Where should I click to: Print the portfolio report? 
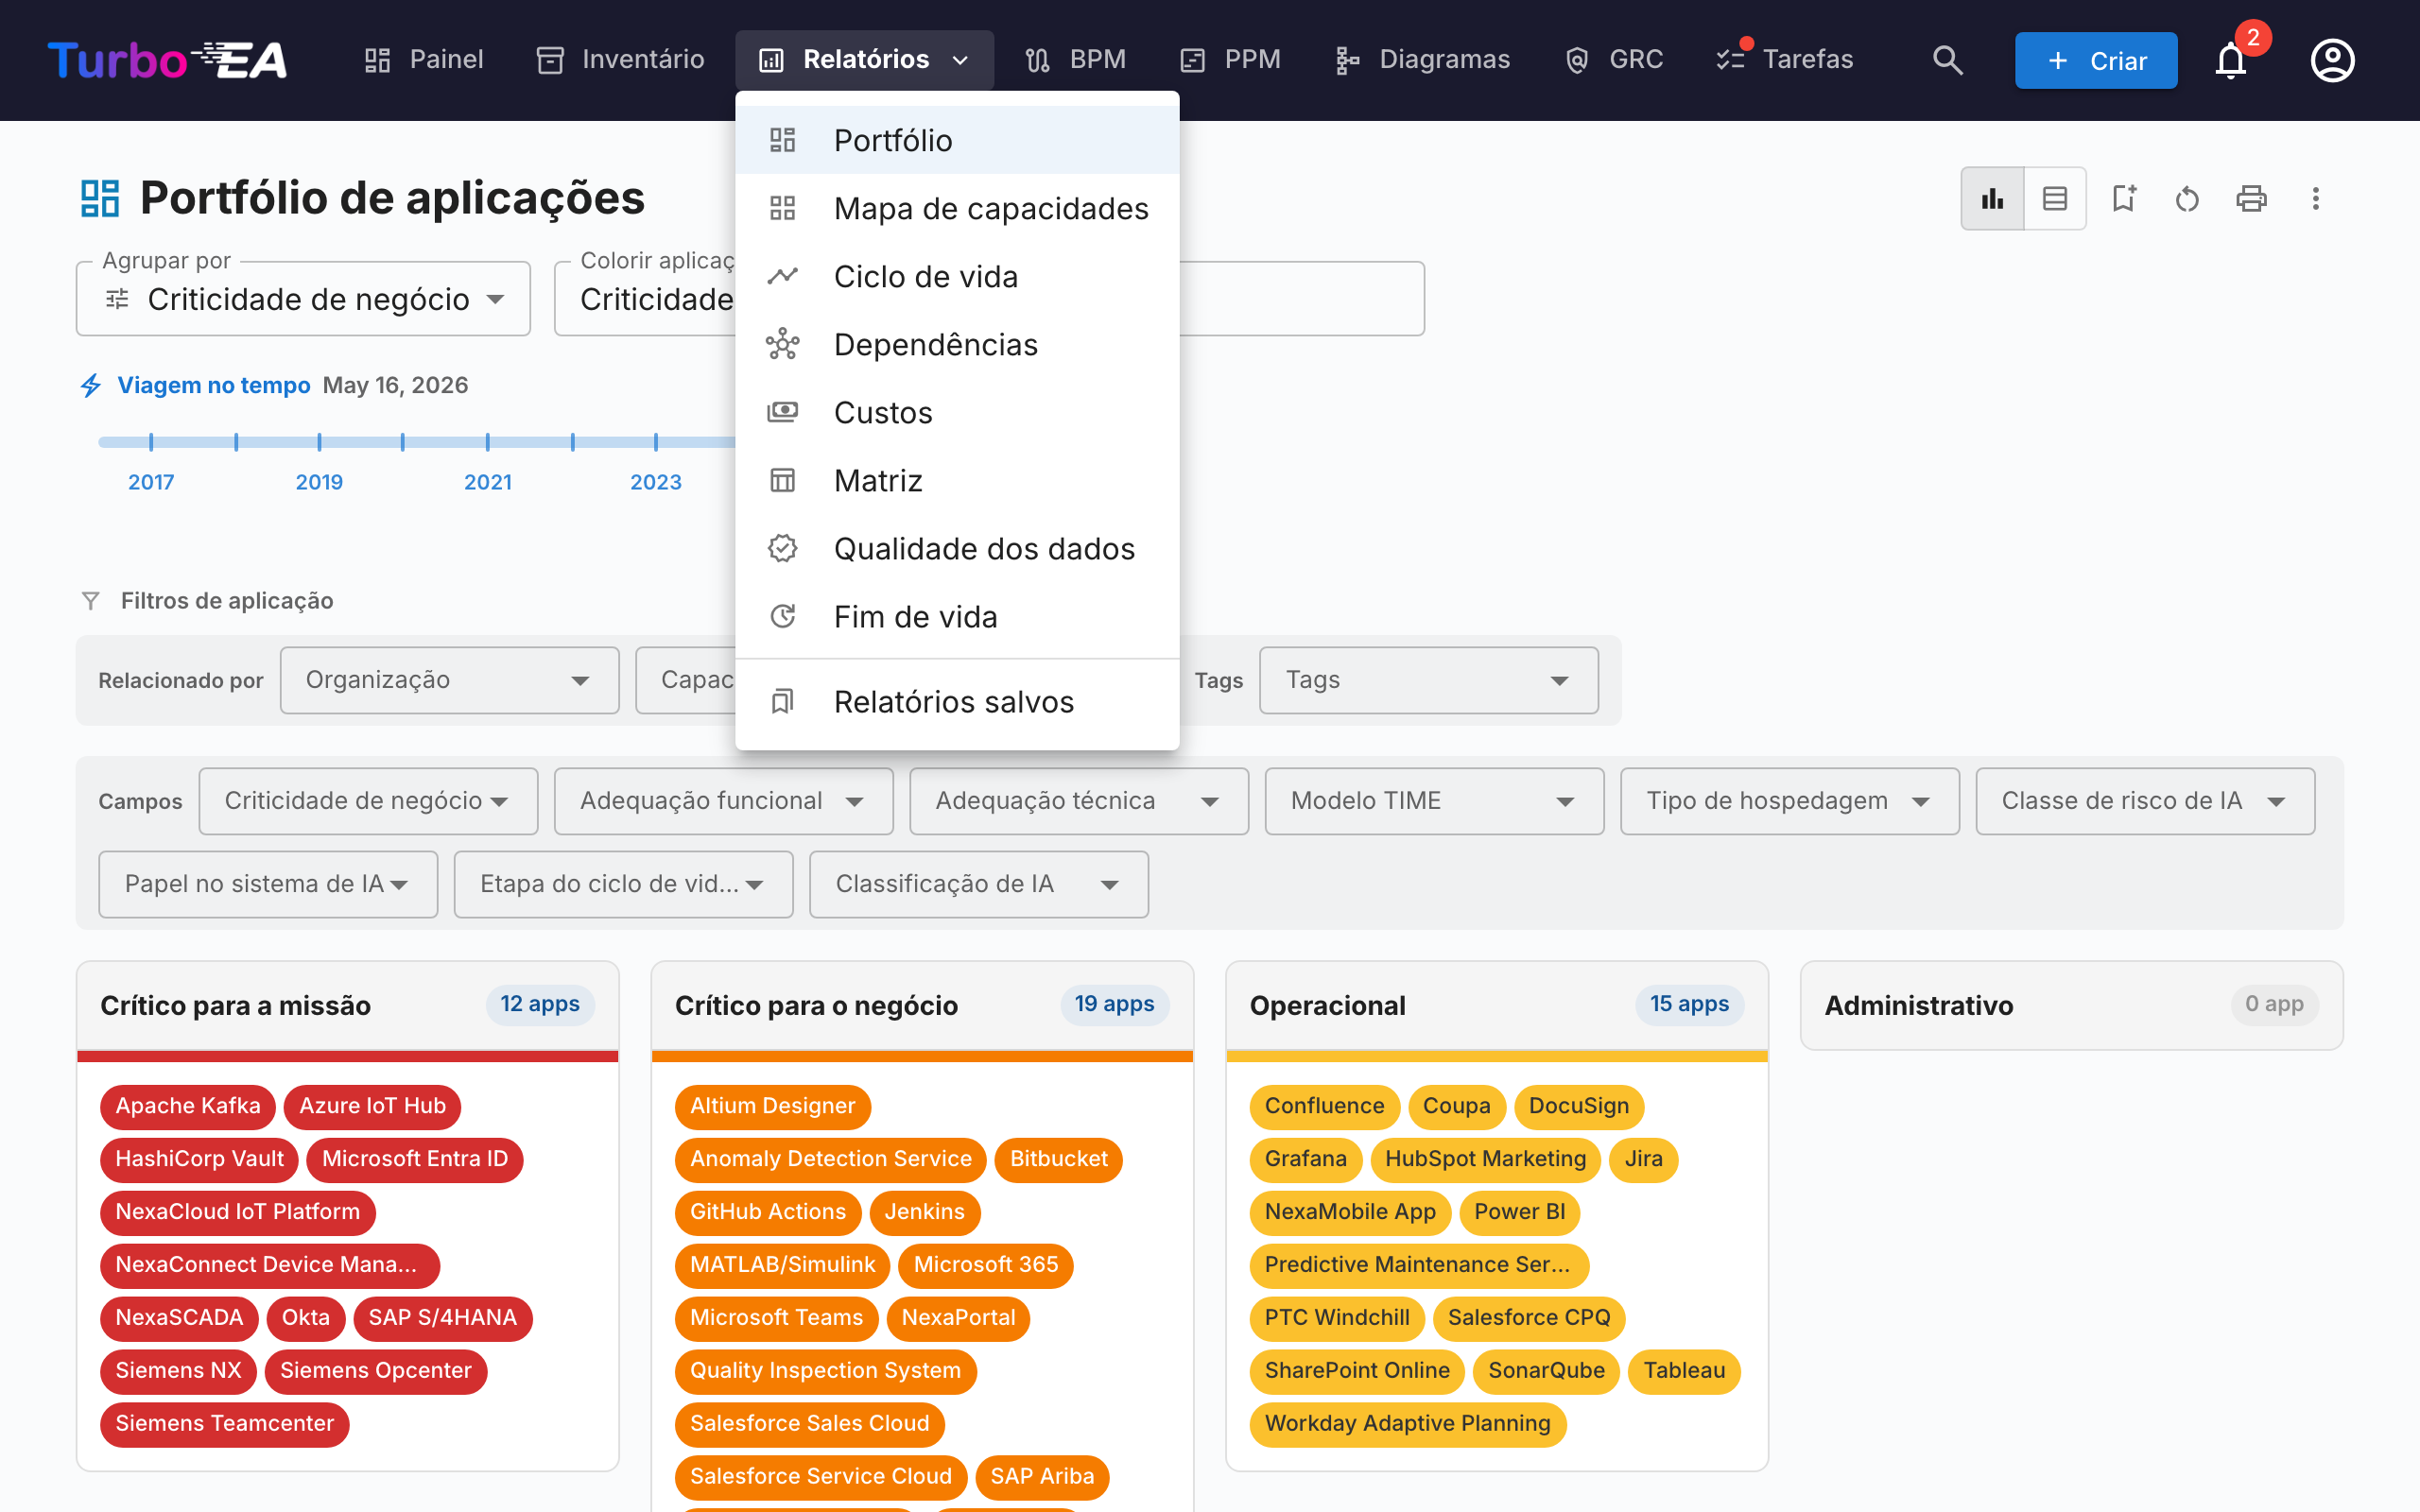tap(2251, 198)
